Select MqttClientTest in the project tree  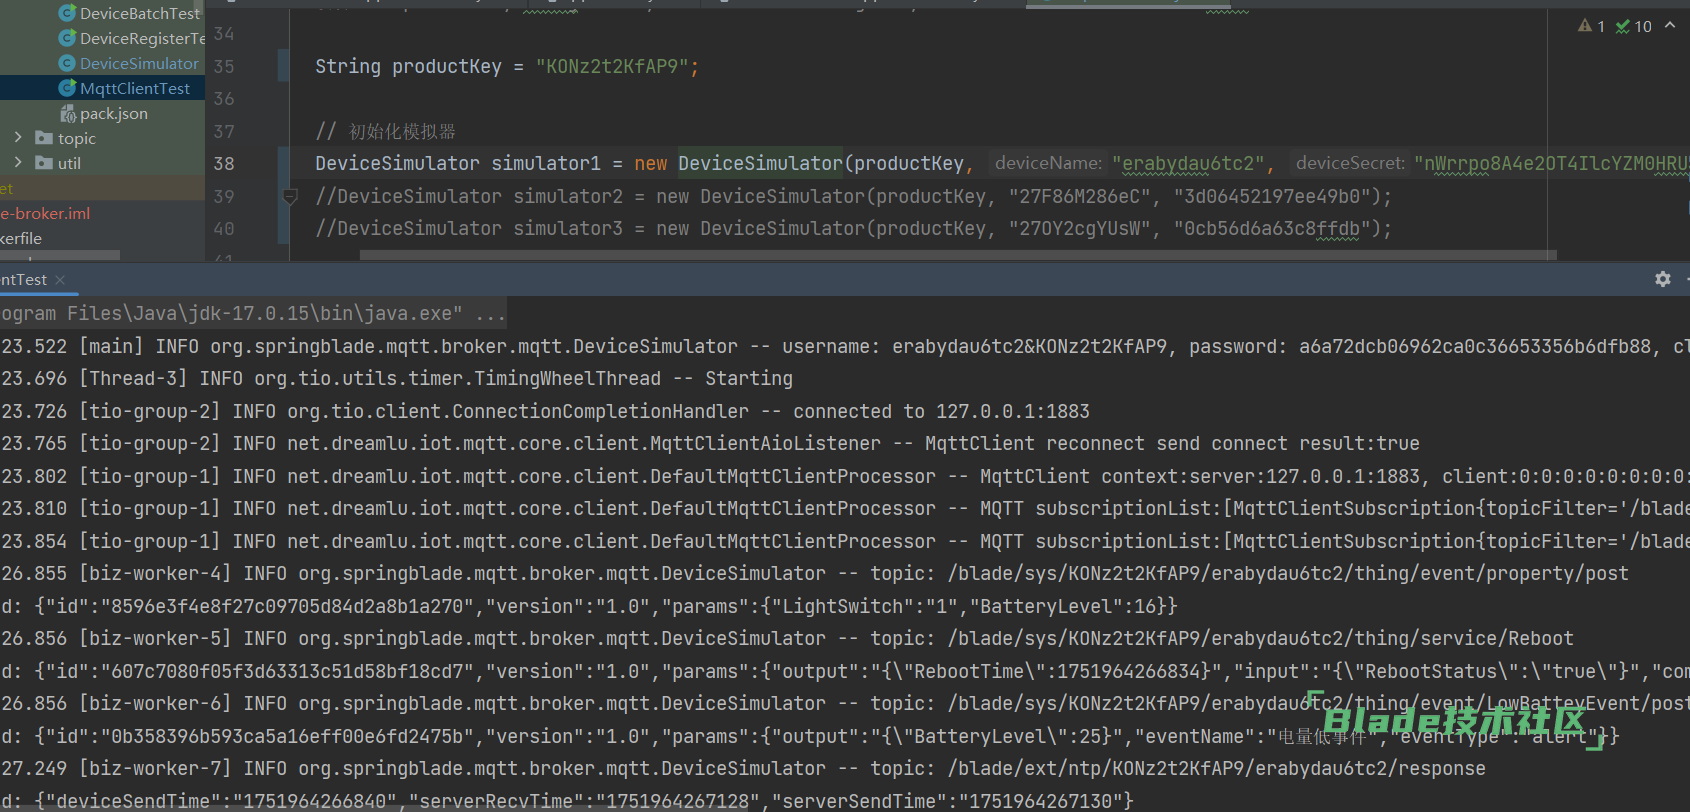134,88
